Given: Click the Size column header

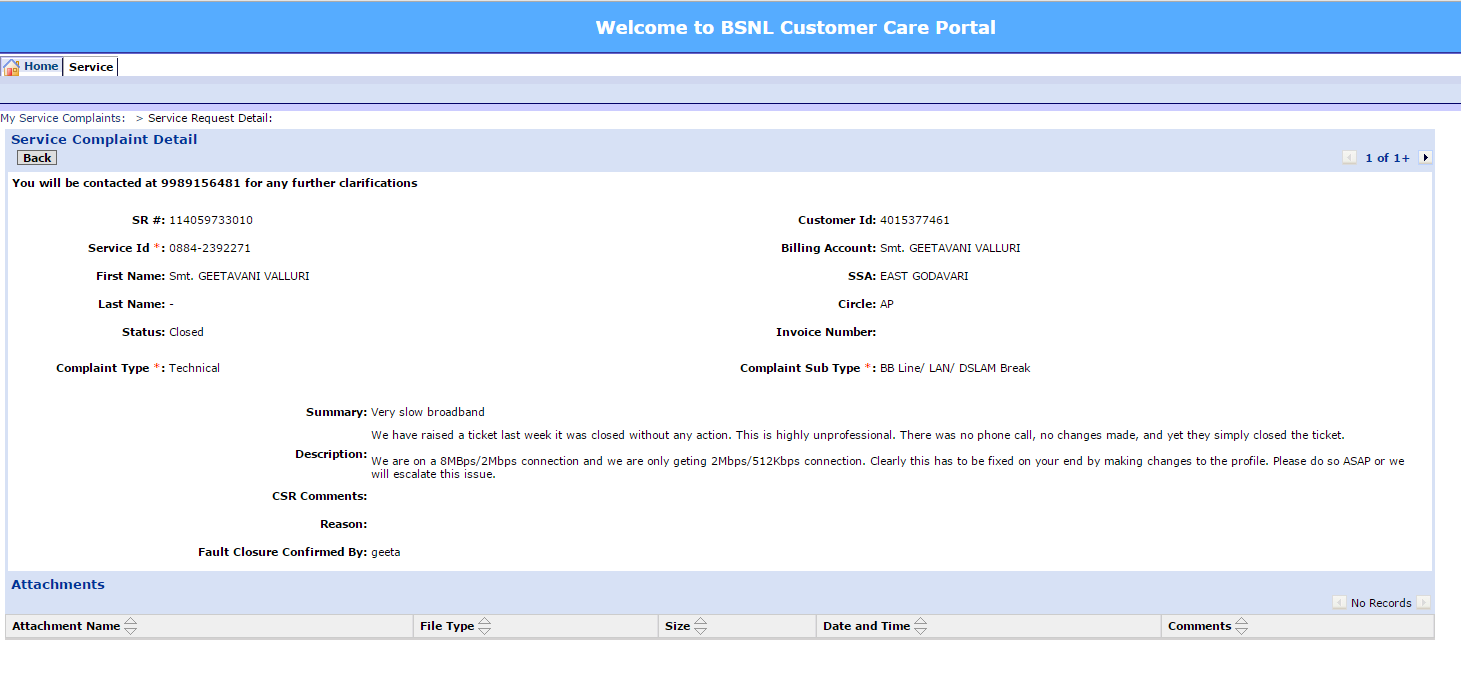Looking at the screenshot, I should [x=677, y=626].
